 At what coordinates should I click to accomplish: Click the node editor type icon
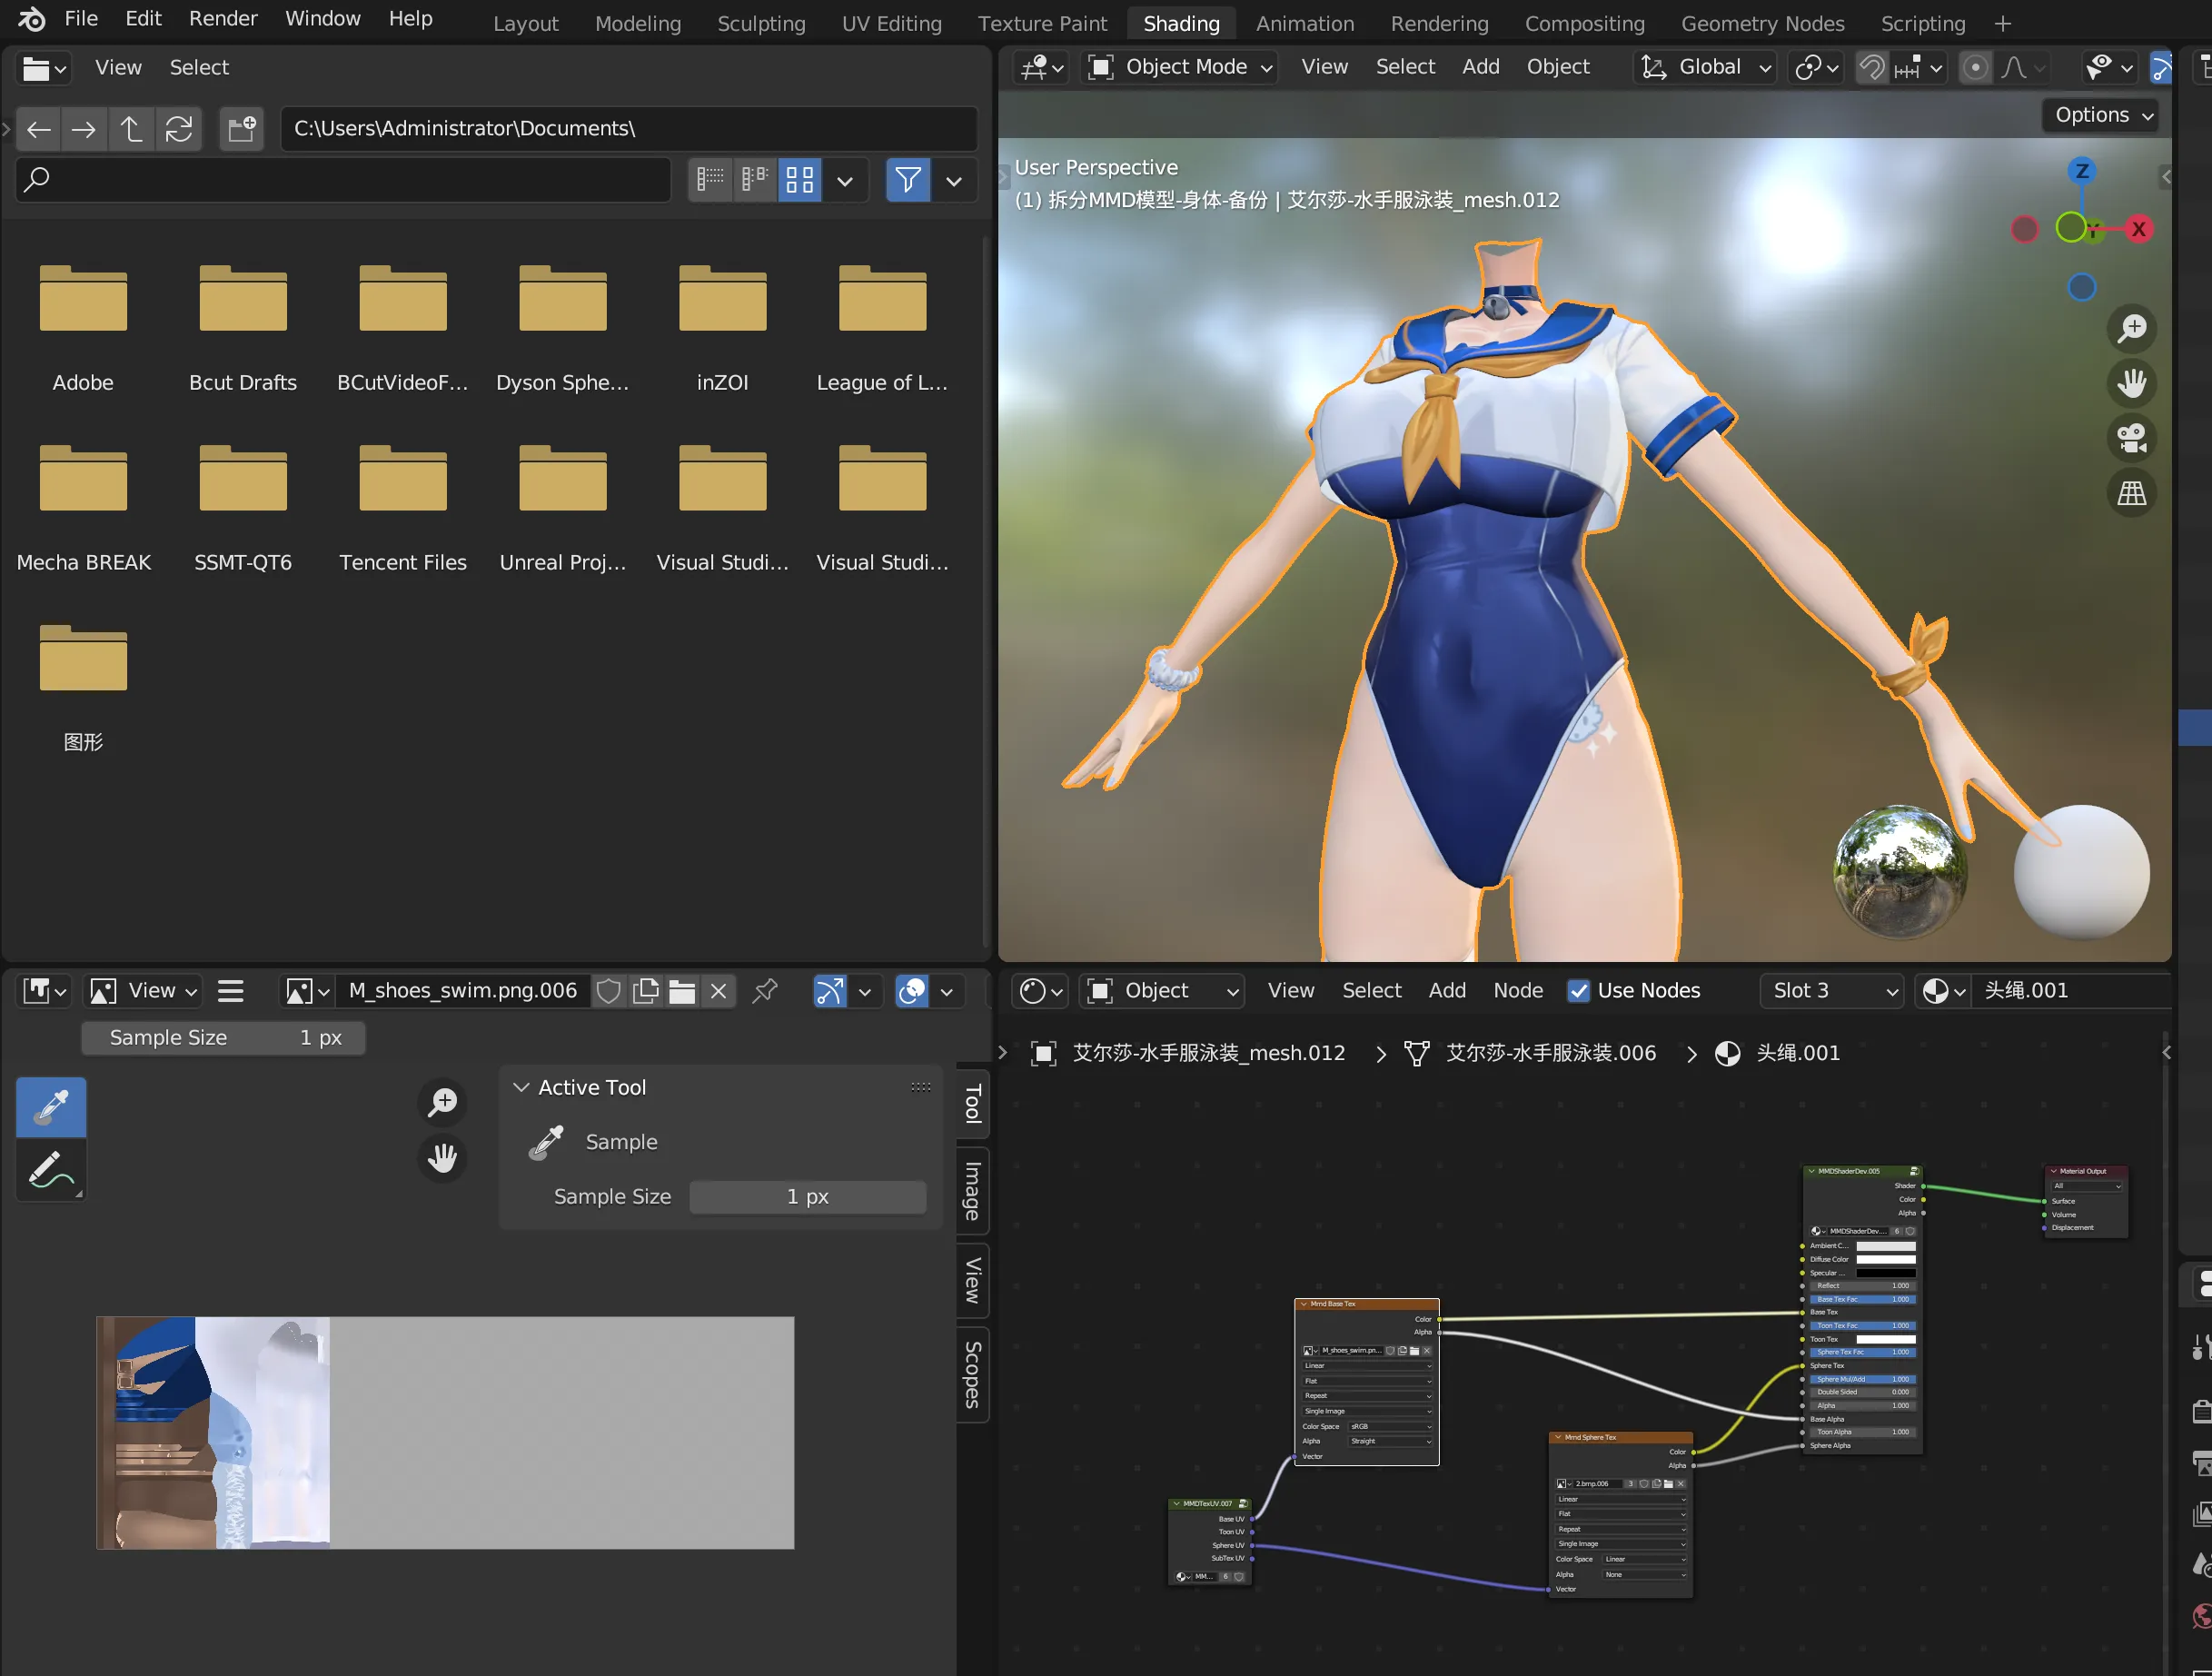(1040, 991)
